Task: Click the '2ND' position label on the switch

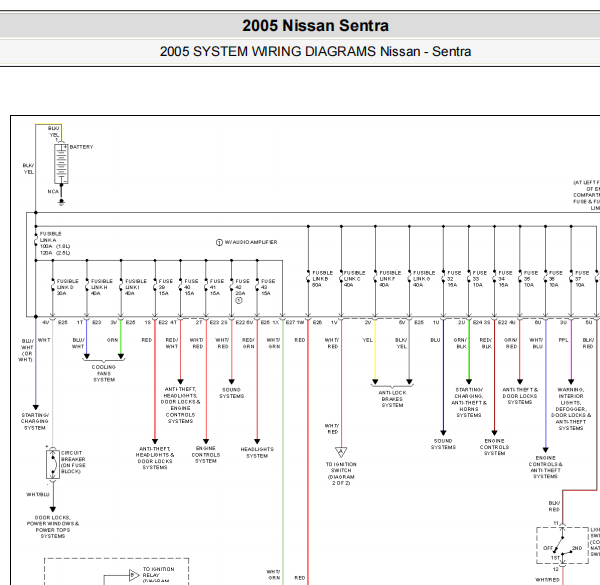Action: [x=577, y=548]
